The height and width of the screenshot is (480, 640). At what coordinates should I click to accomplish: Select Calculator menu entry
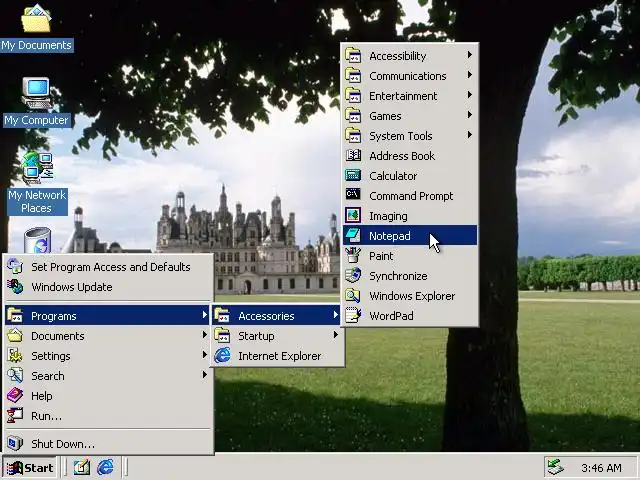pos(410,176)
